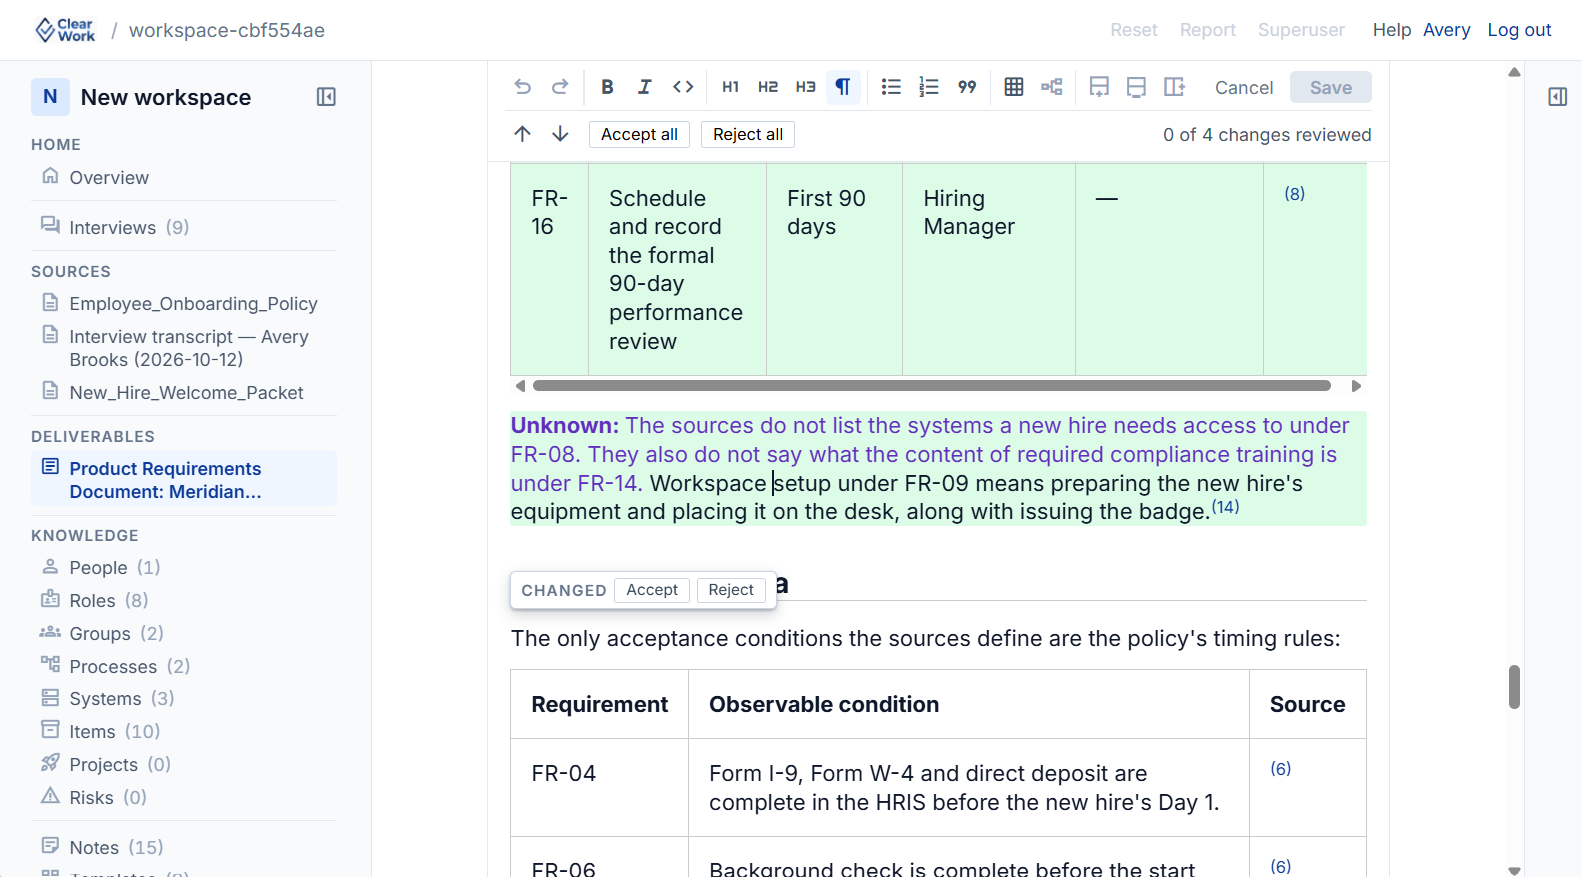Accept the CHANGED section edit
Image resolution: width=1582 pixels, height=877 pixels.
tap(652, 590)
